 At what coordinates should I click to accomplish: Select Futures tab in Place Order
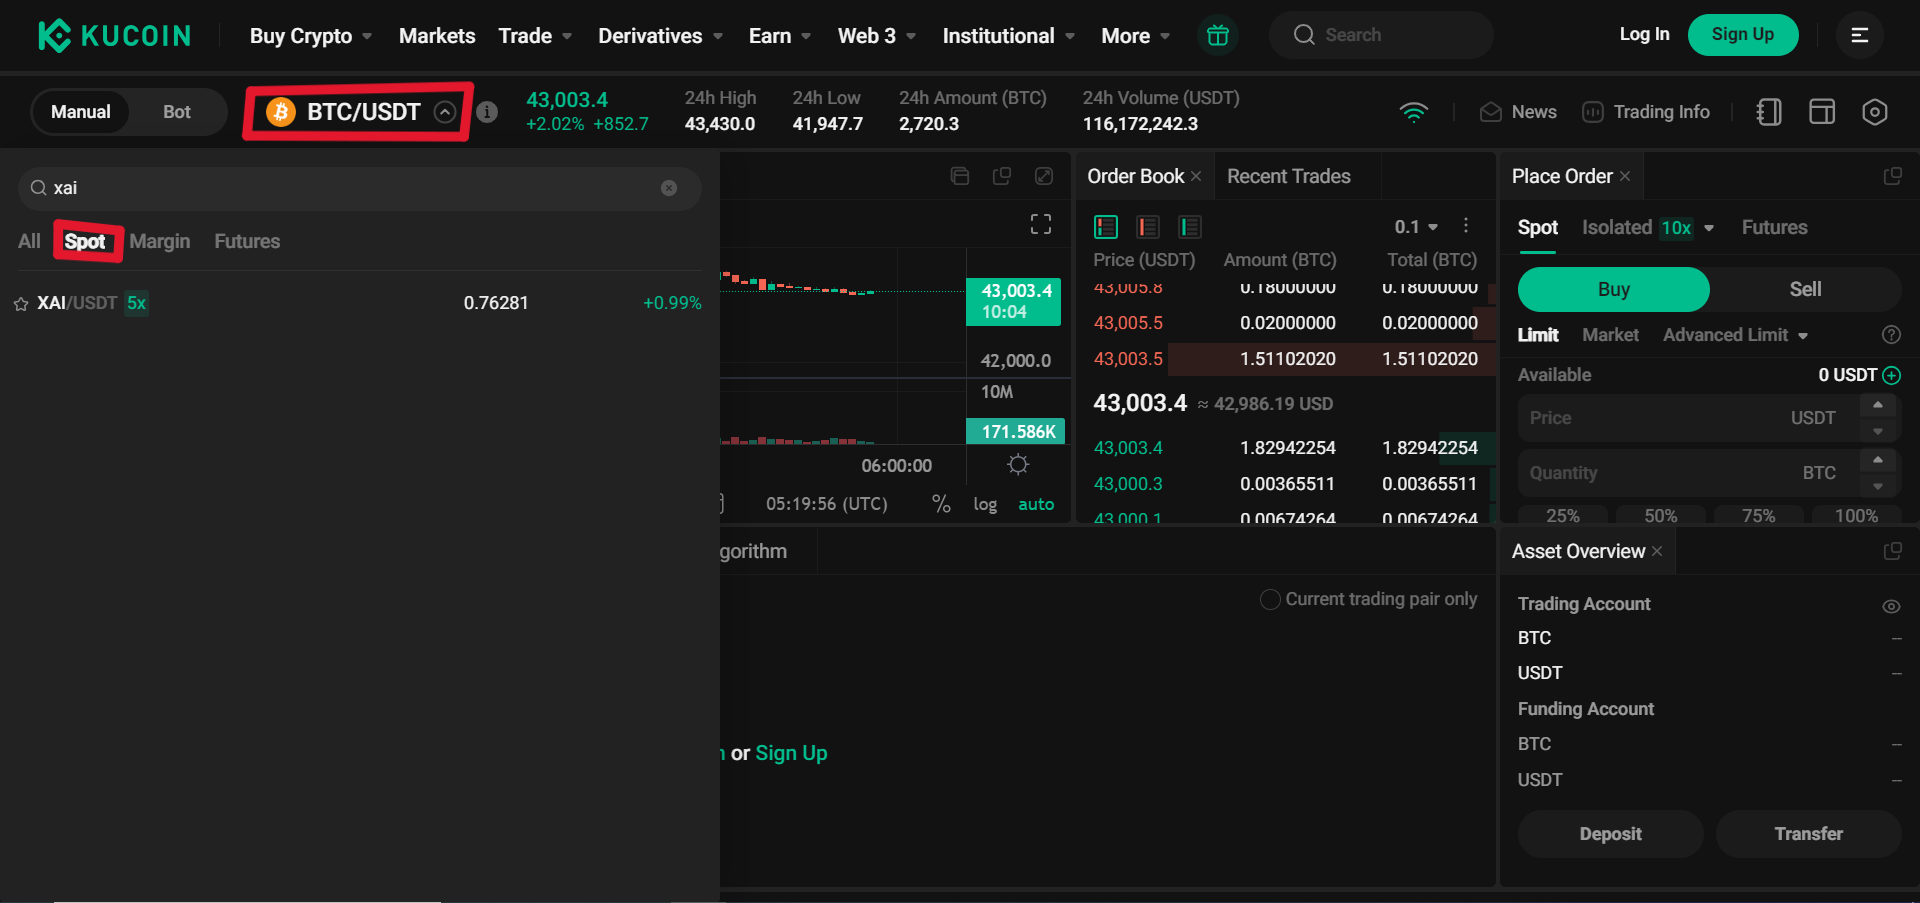[1774, 227]
